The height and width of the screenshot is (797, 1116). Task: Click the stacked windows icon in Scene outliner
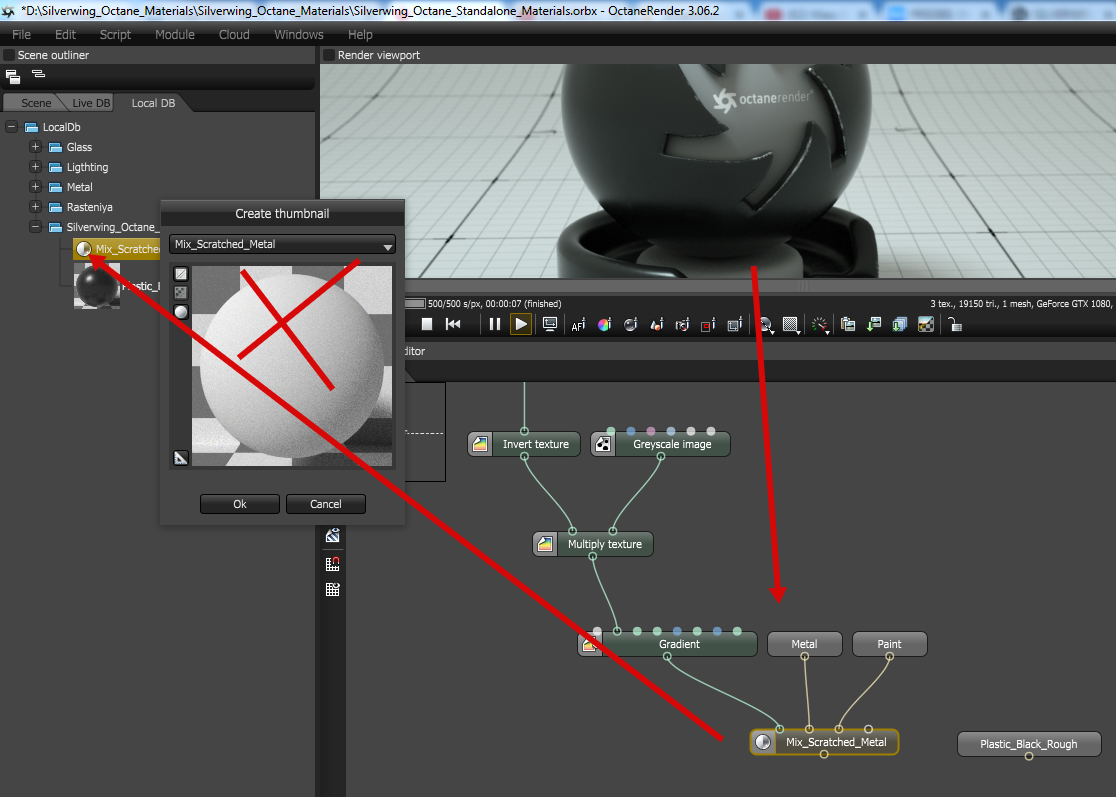pos(13,76)
